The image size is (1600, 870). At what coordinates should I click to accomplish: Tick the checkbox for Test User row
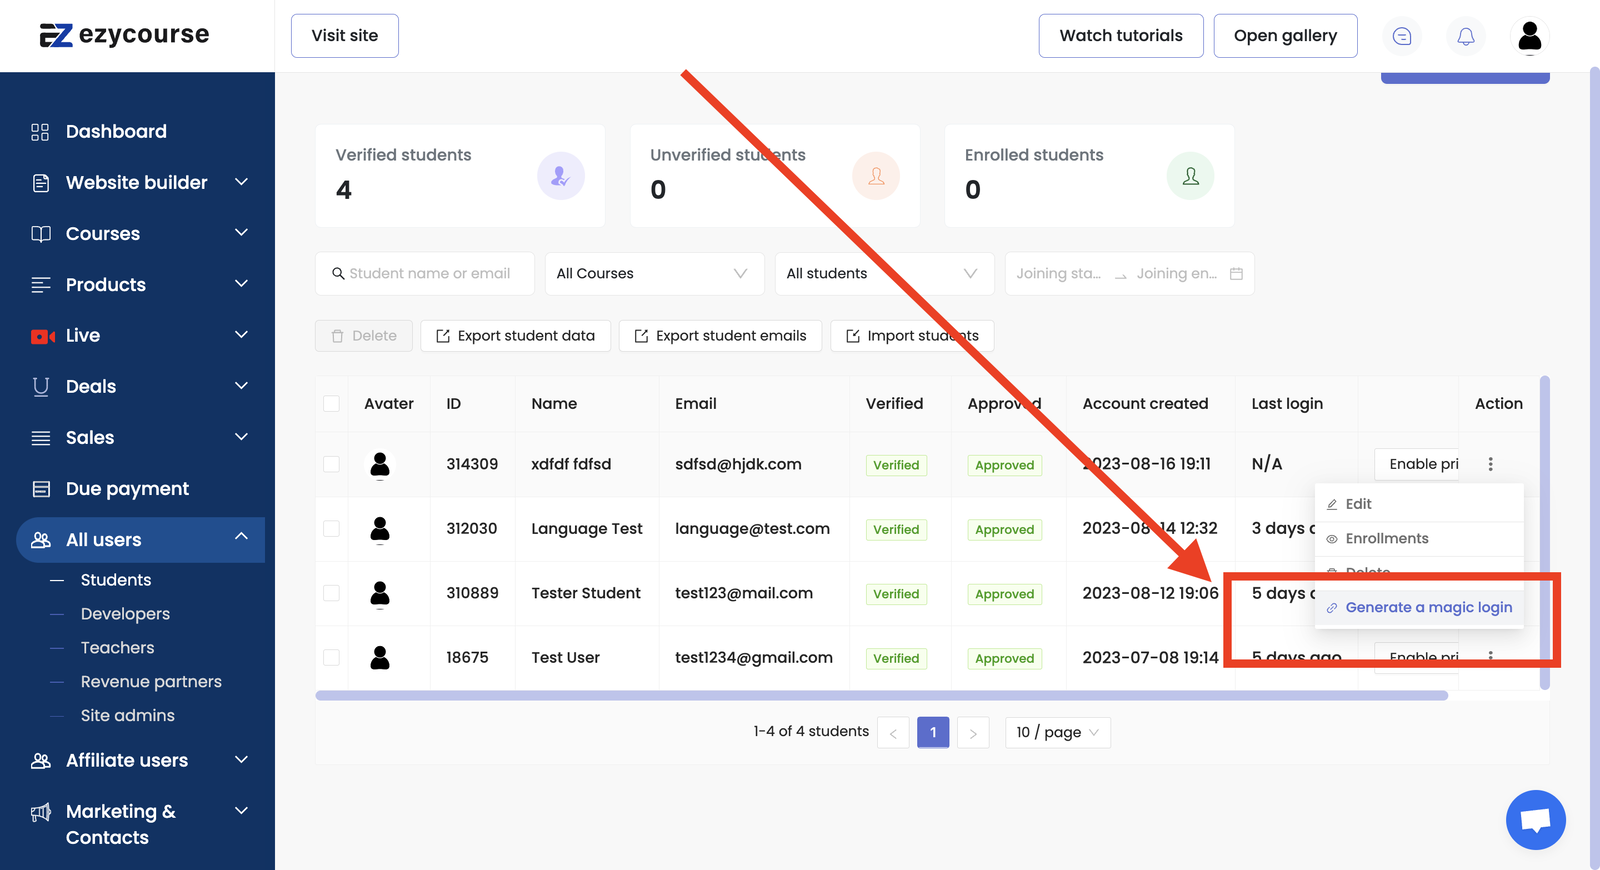tap(331, 658)
